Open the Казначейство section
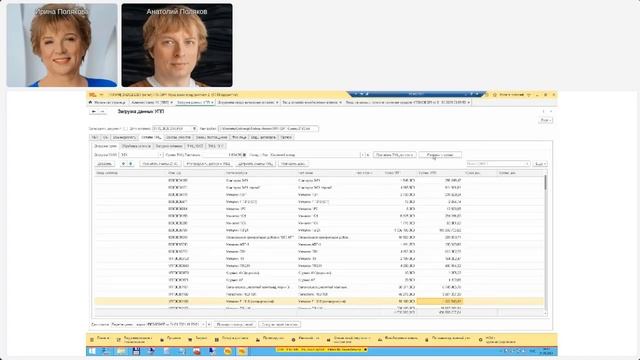The width and height of the screenshot is (640, 360). coord(306,339)
